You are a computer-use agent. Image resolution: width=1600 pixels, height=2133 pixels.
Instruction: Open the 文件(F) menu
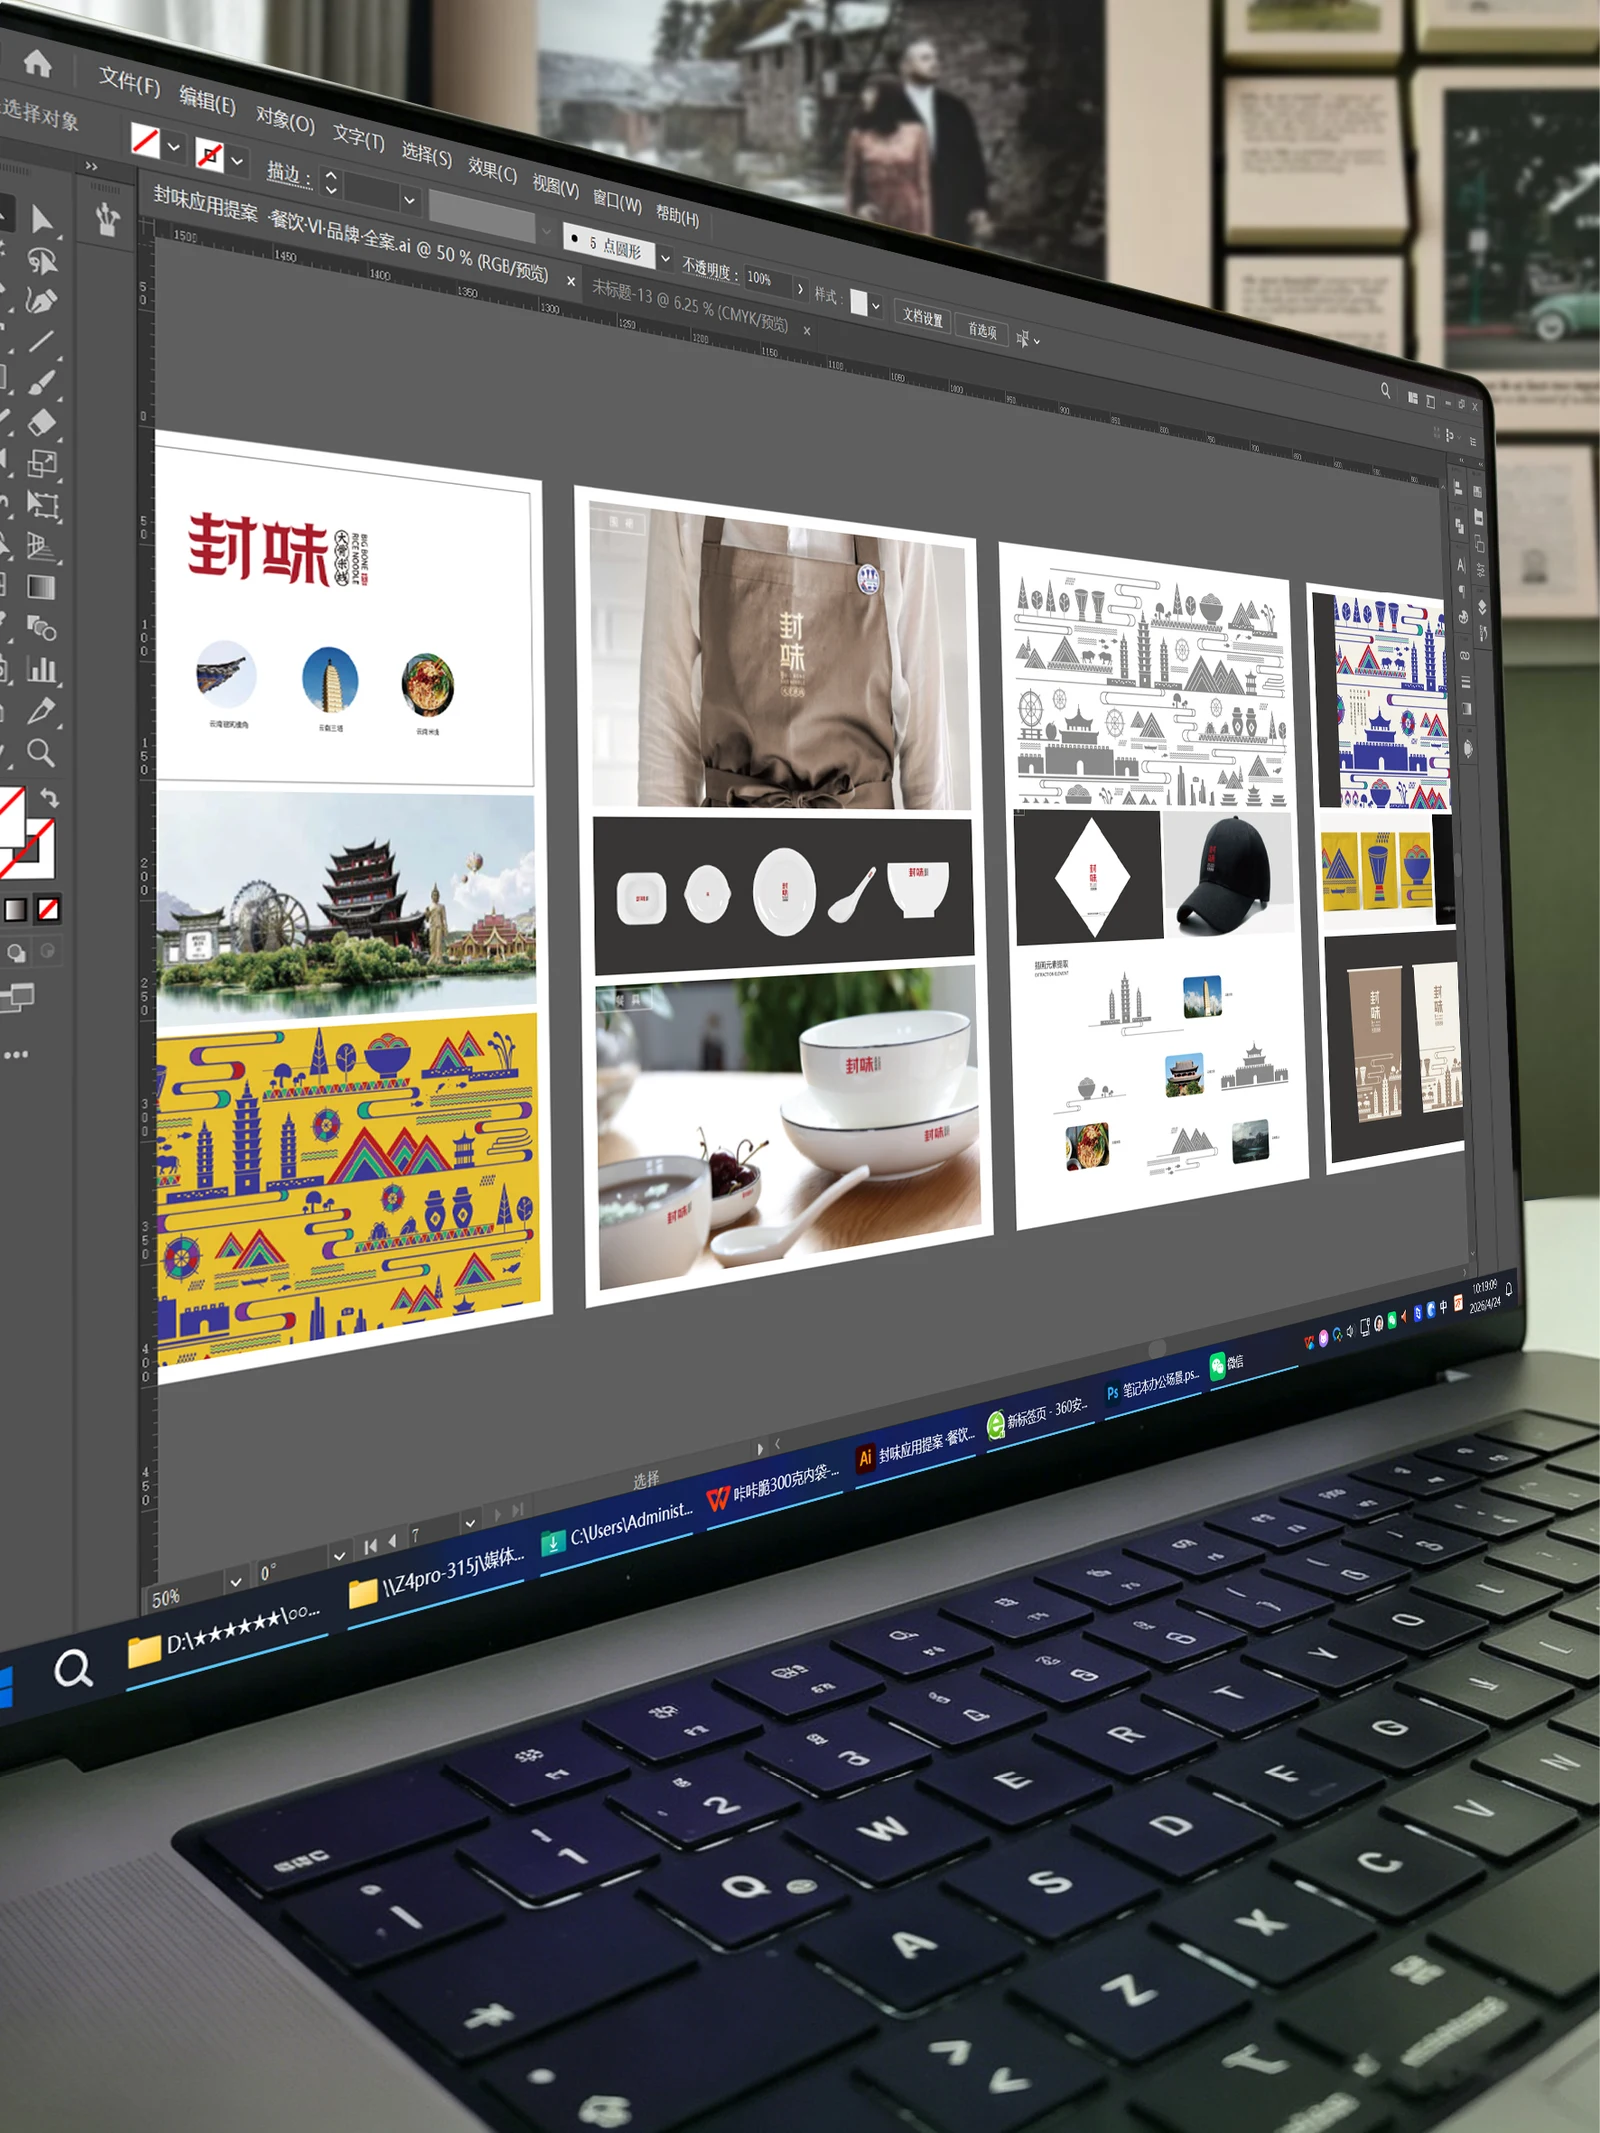(x=129, y=81)
